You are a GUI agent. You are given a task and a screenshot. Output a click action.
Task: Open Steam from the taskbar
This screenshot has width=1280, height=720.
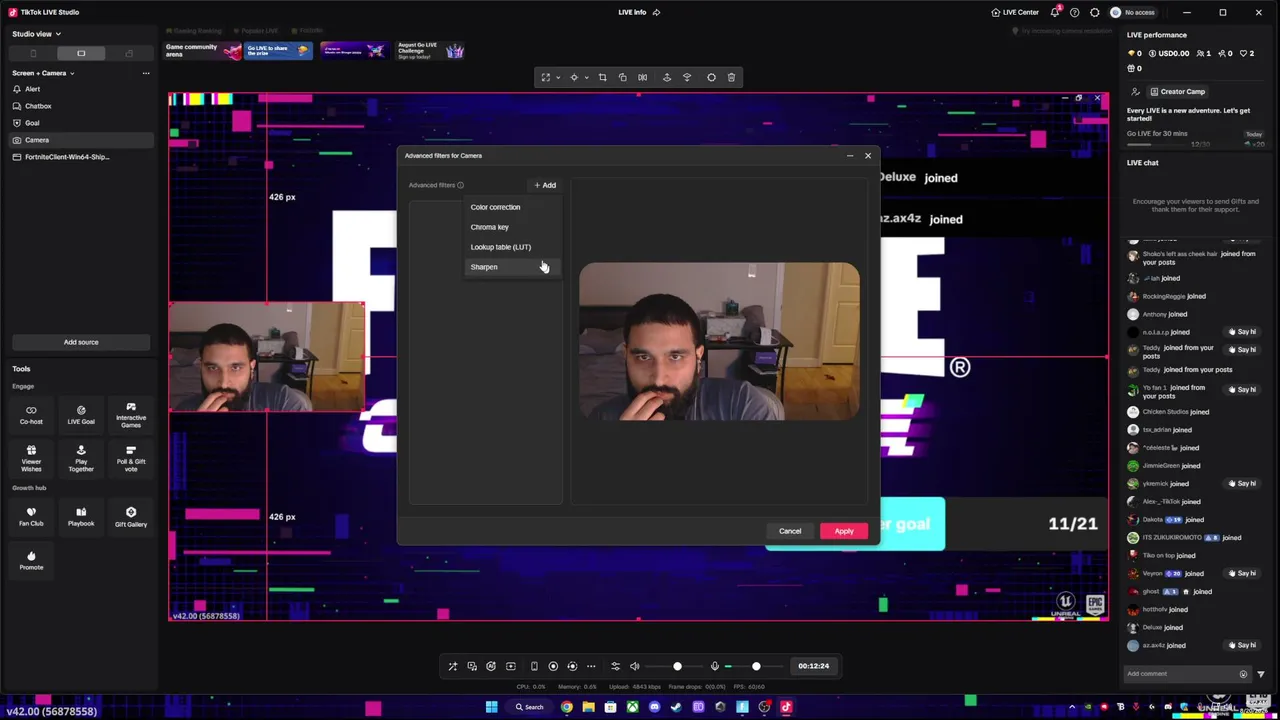pyautogui.click(x=676, y=707)
